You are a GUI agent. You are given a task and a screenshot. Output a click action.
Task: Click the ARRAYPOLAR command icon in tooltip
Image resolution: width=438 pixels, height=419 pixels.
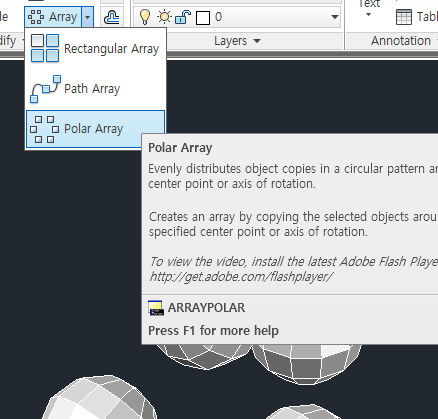point(156,308)
